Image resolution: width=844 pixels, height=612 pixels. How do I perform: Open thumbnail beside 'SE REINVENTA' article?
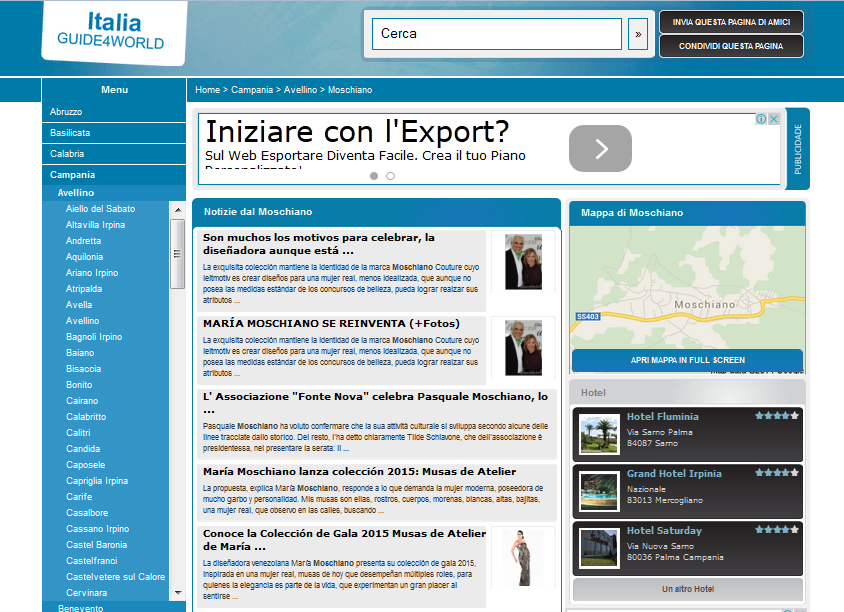click(x=523, y=347)
